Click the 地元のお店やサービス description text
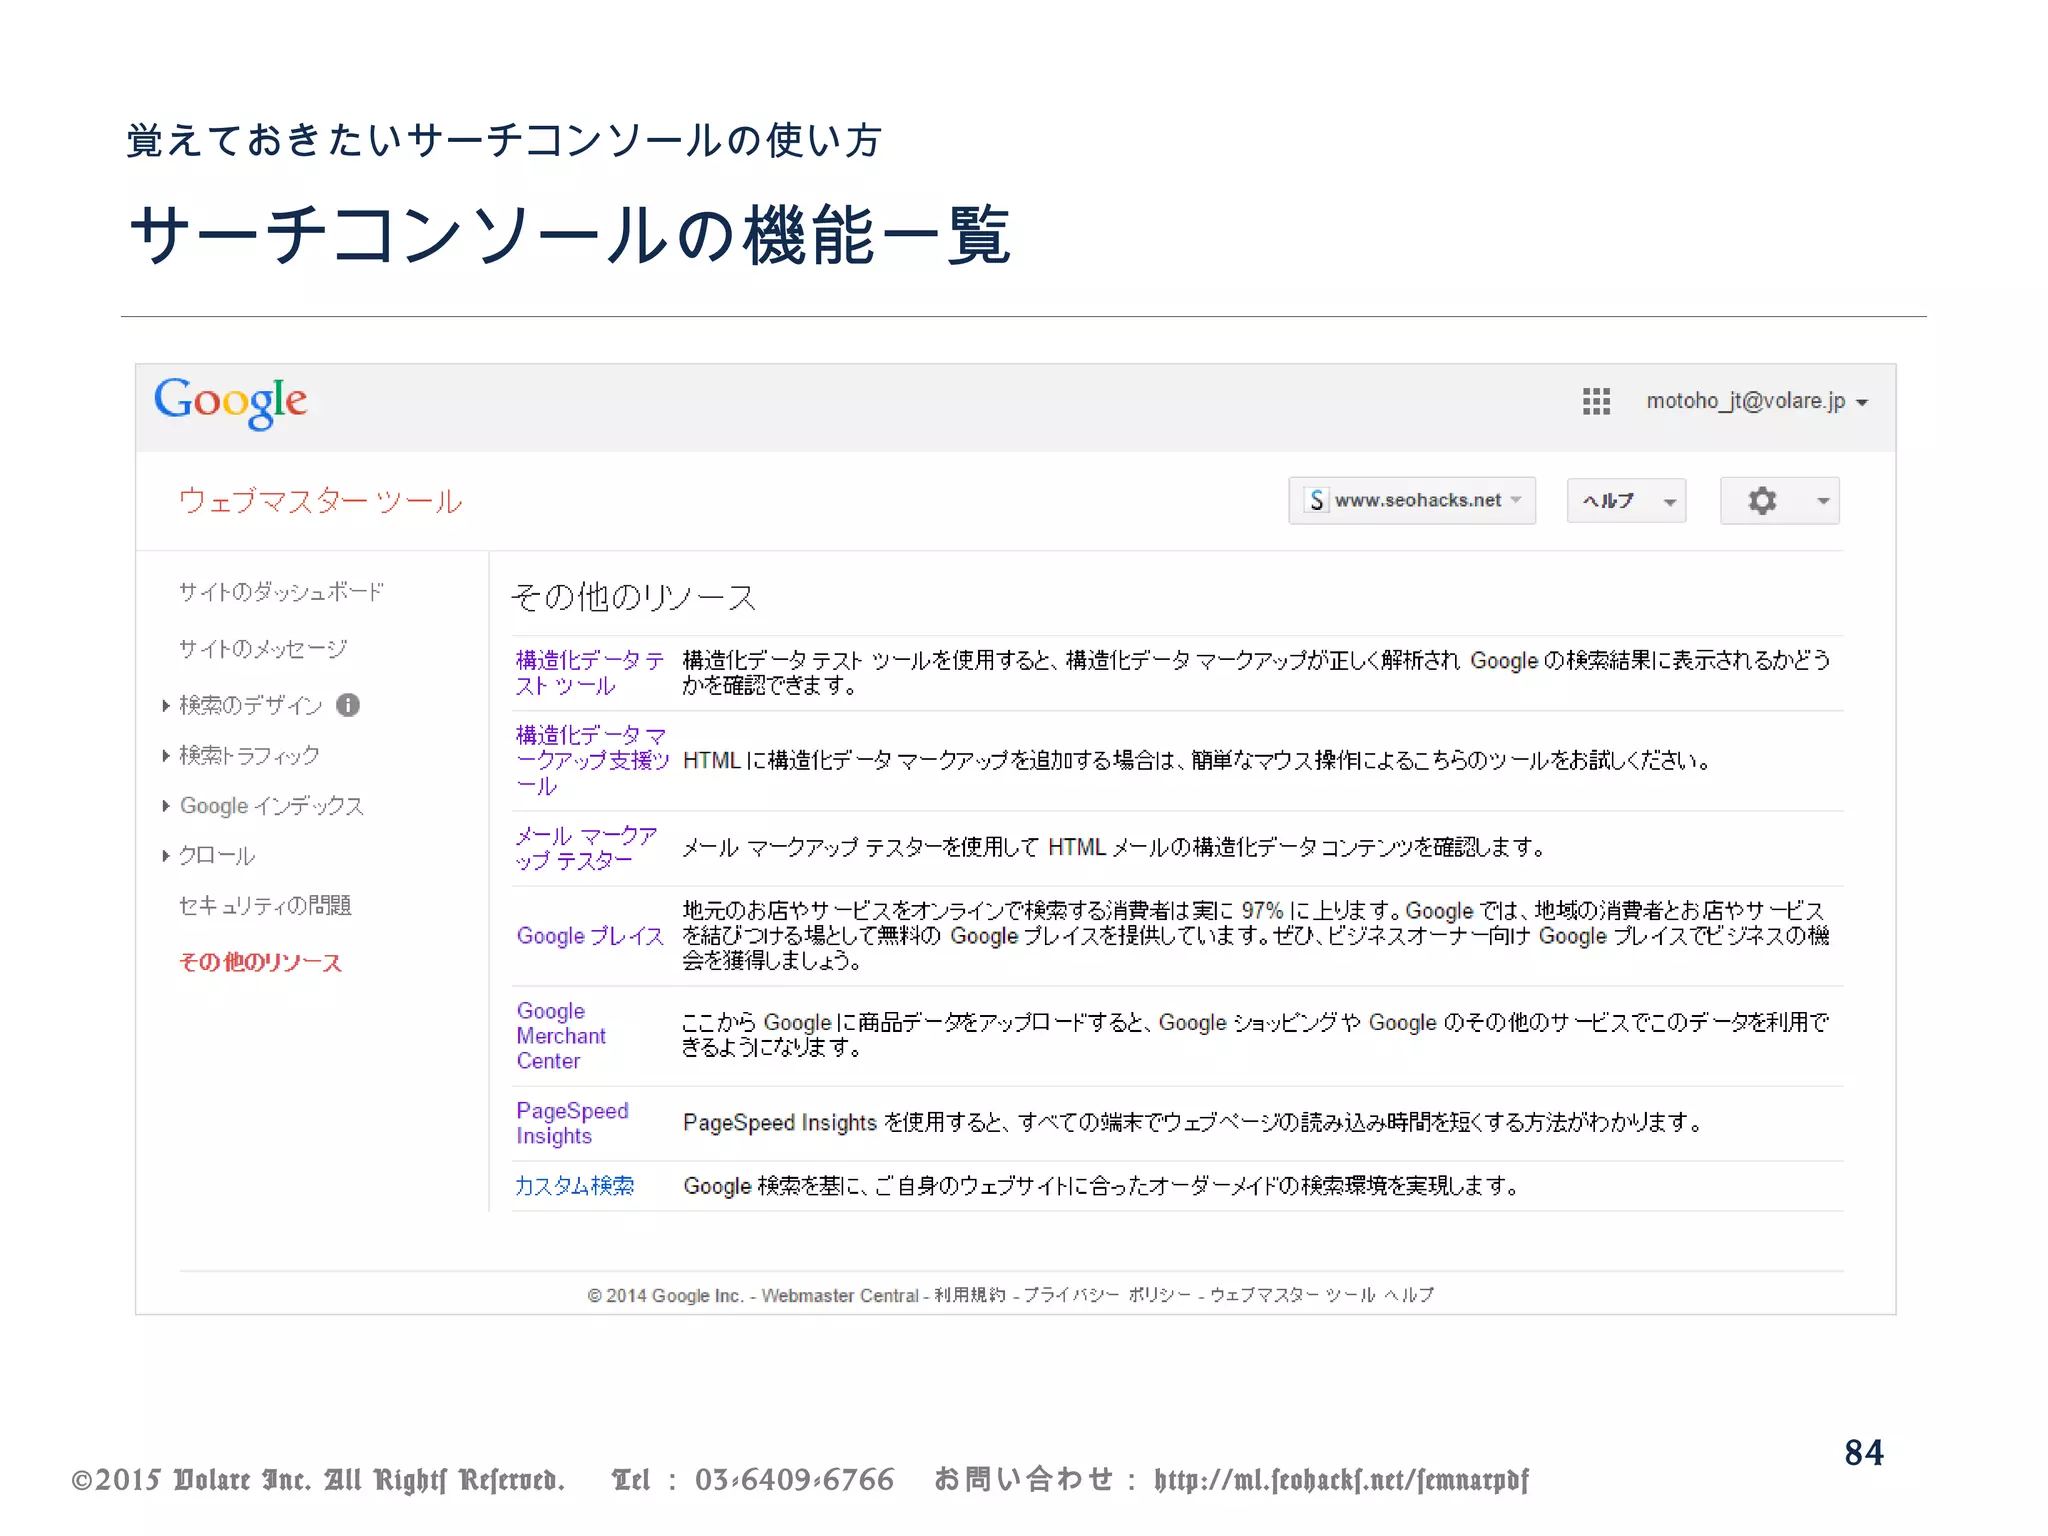The image size is (2048, 1536). pyautogui.click(x=1256, y=936)
